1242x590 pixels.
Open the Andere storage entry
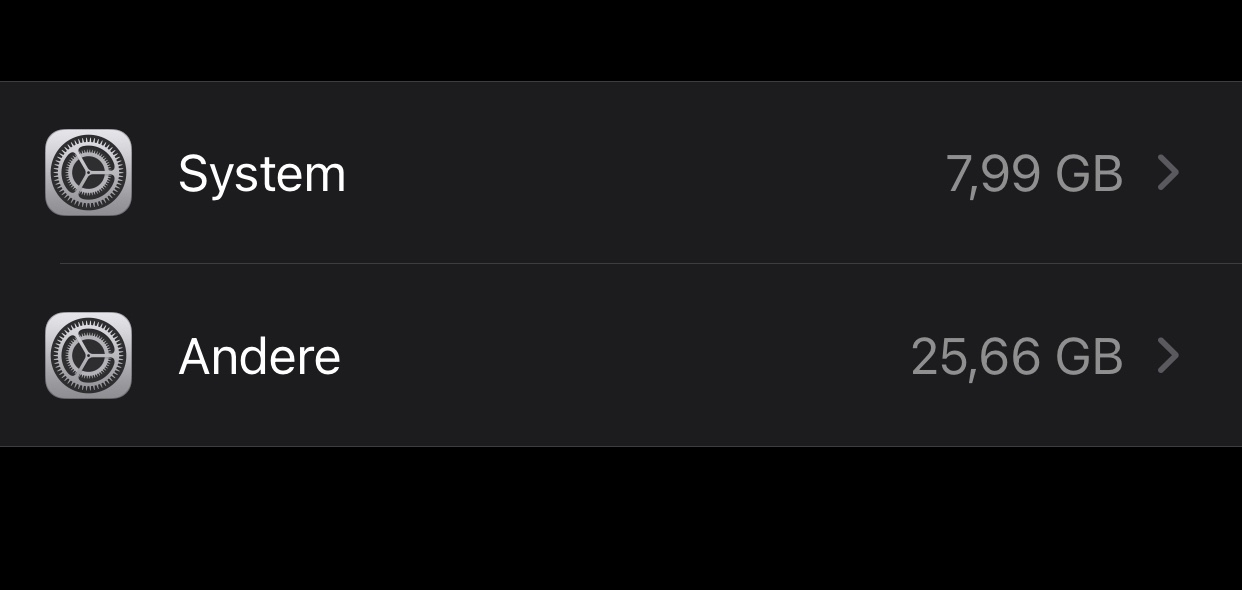coord(620,356)
